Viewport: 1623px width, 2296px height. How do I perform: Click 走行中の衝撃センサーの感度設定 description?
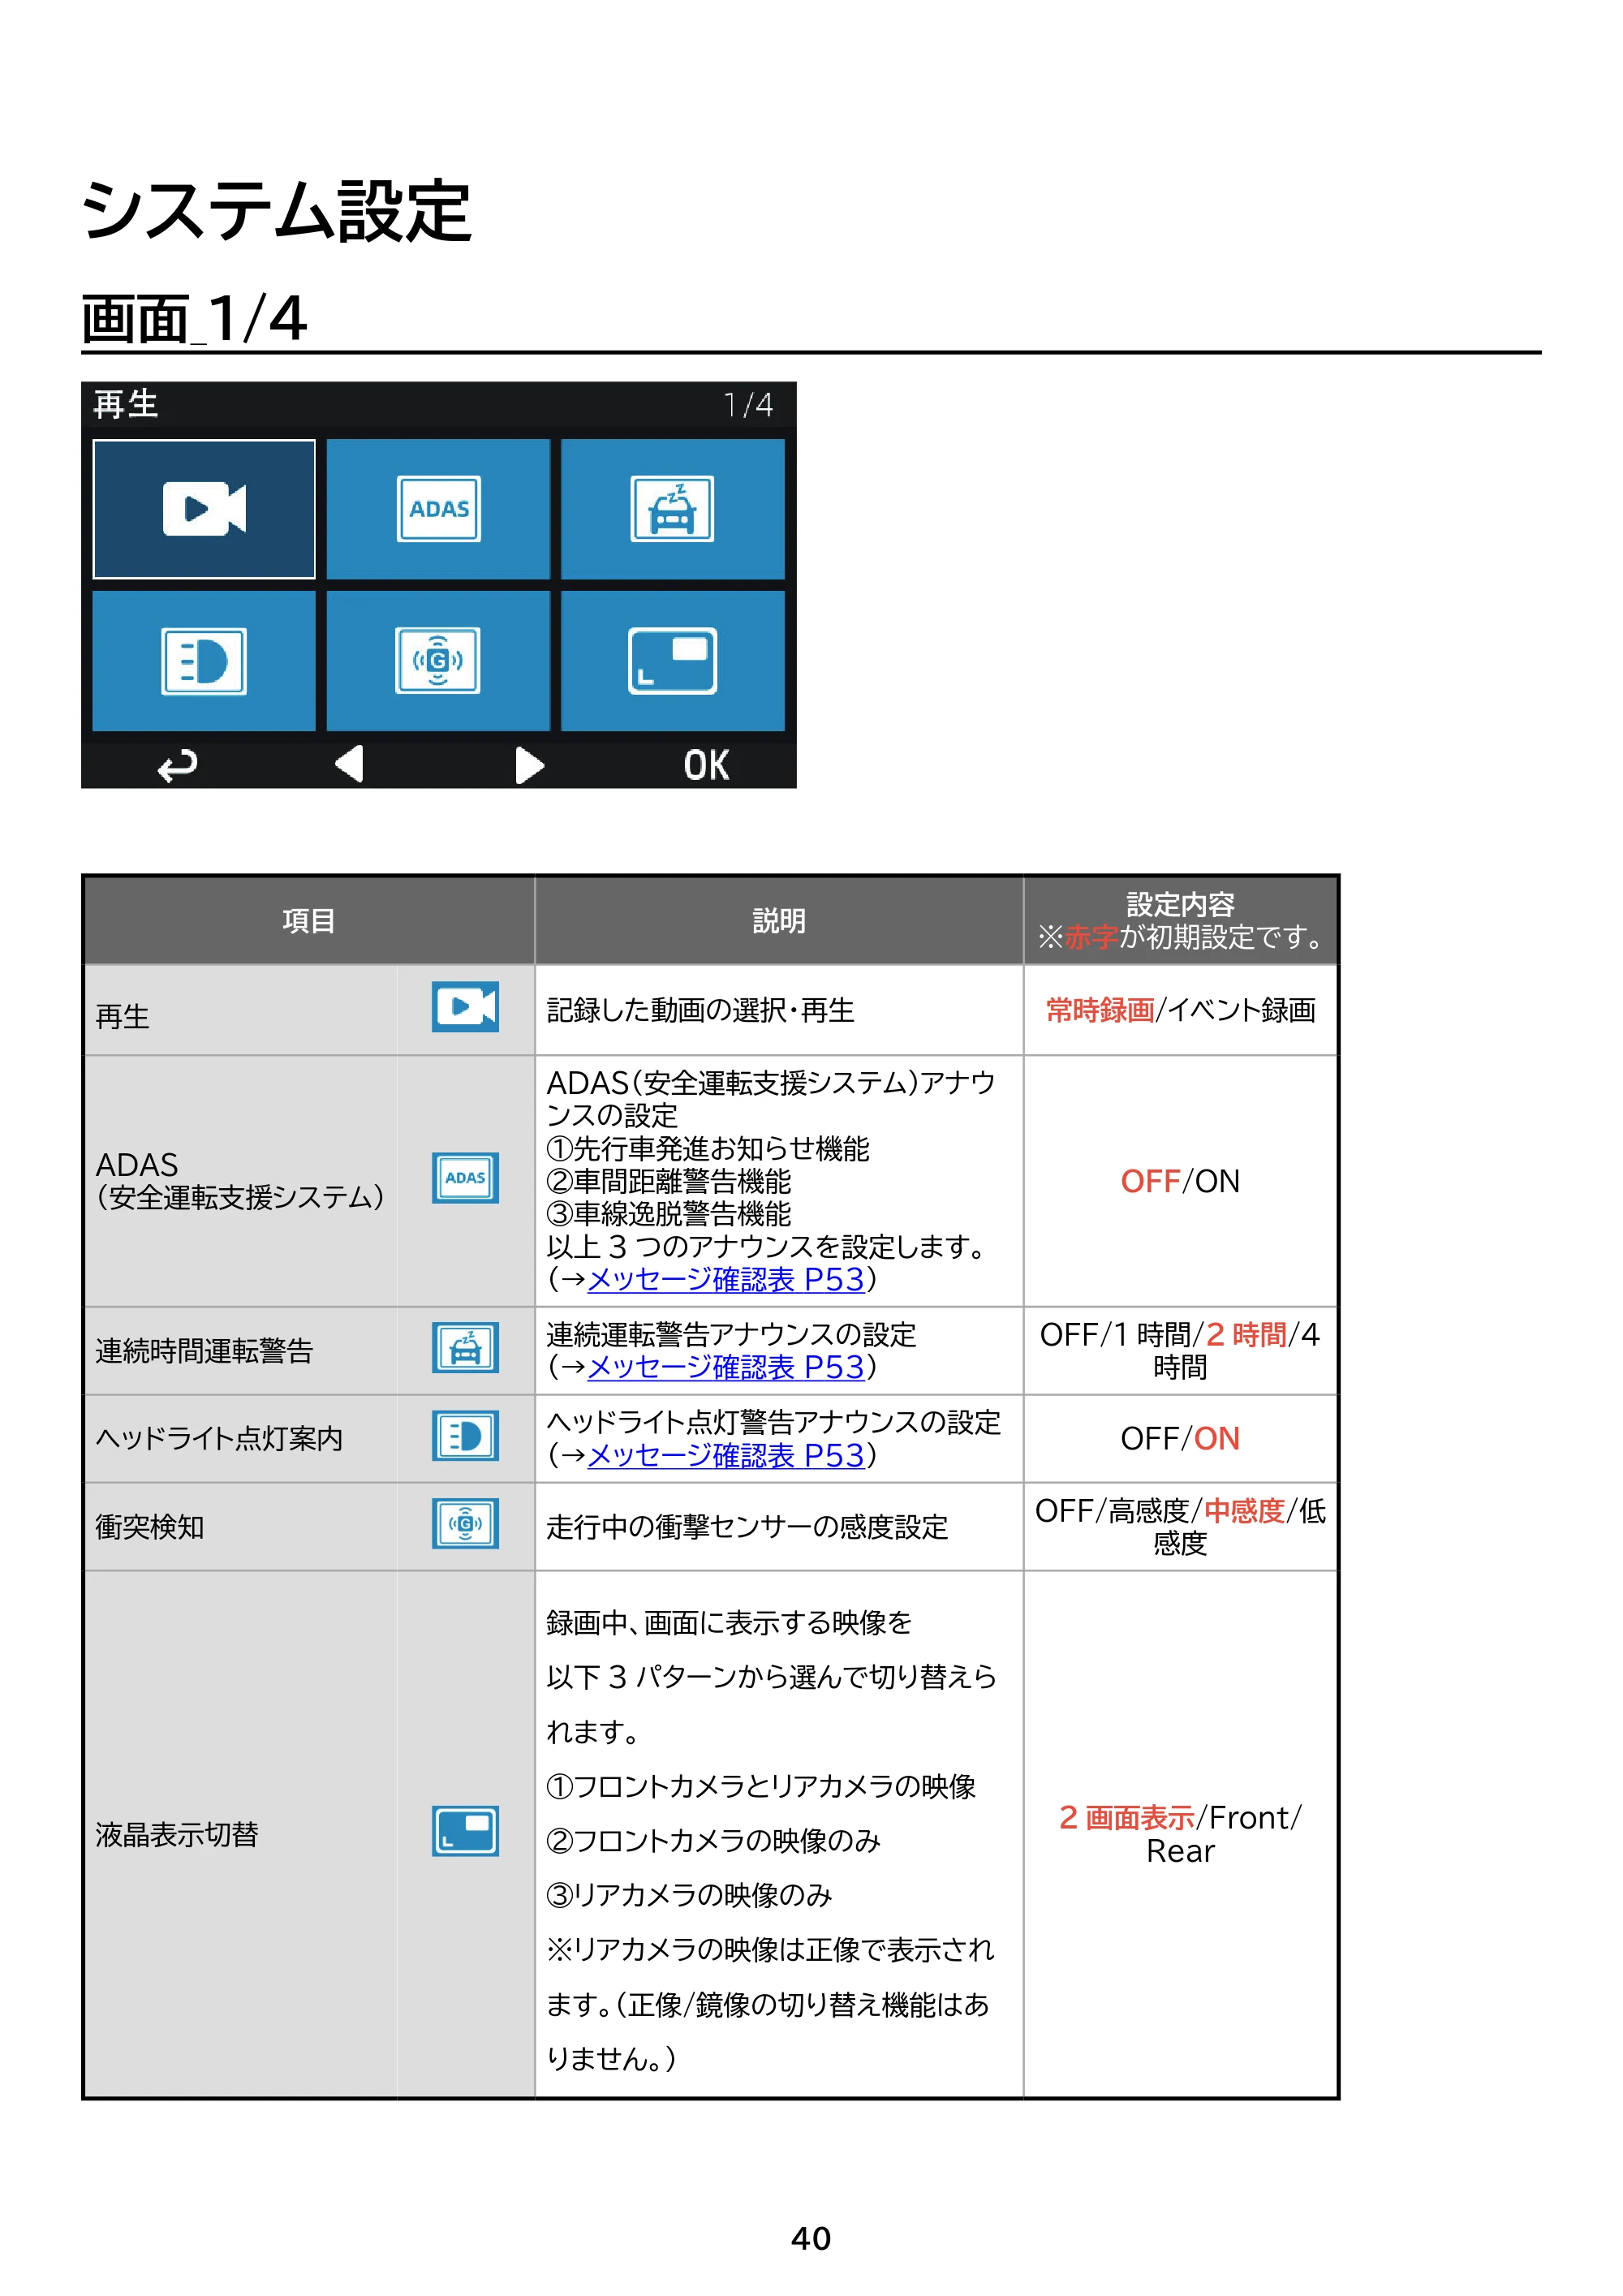pyautogui.click(x=747, y=1527)
